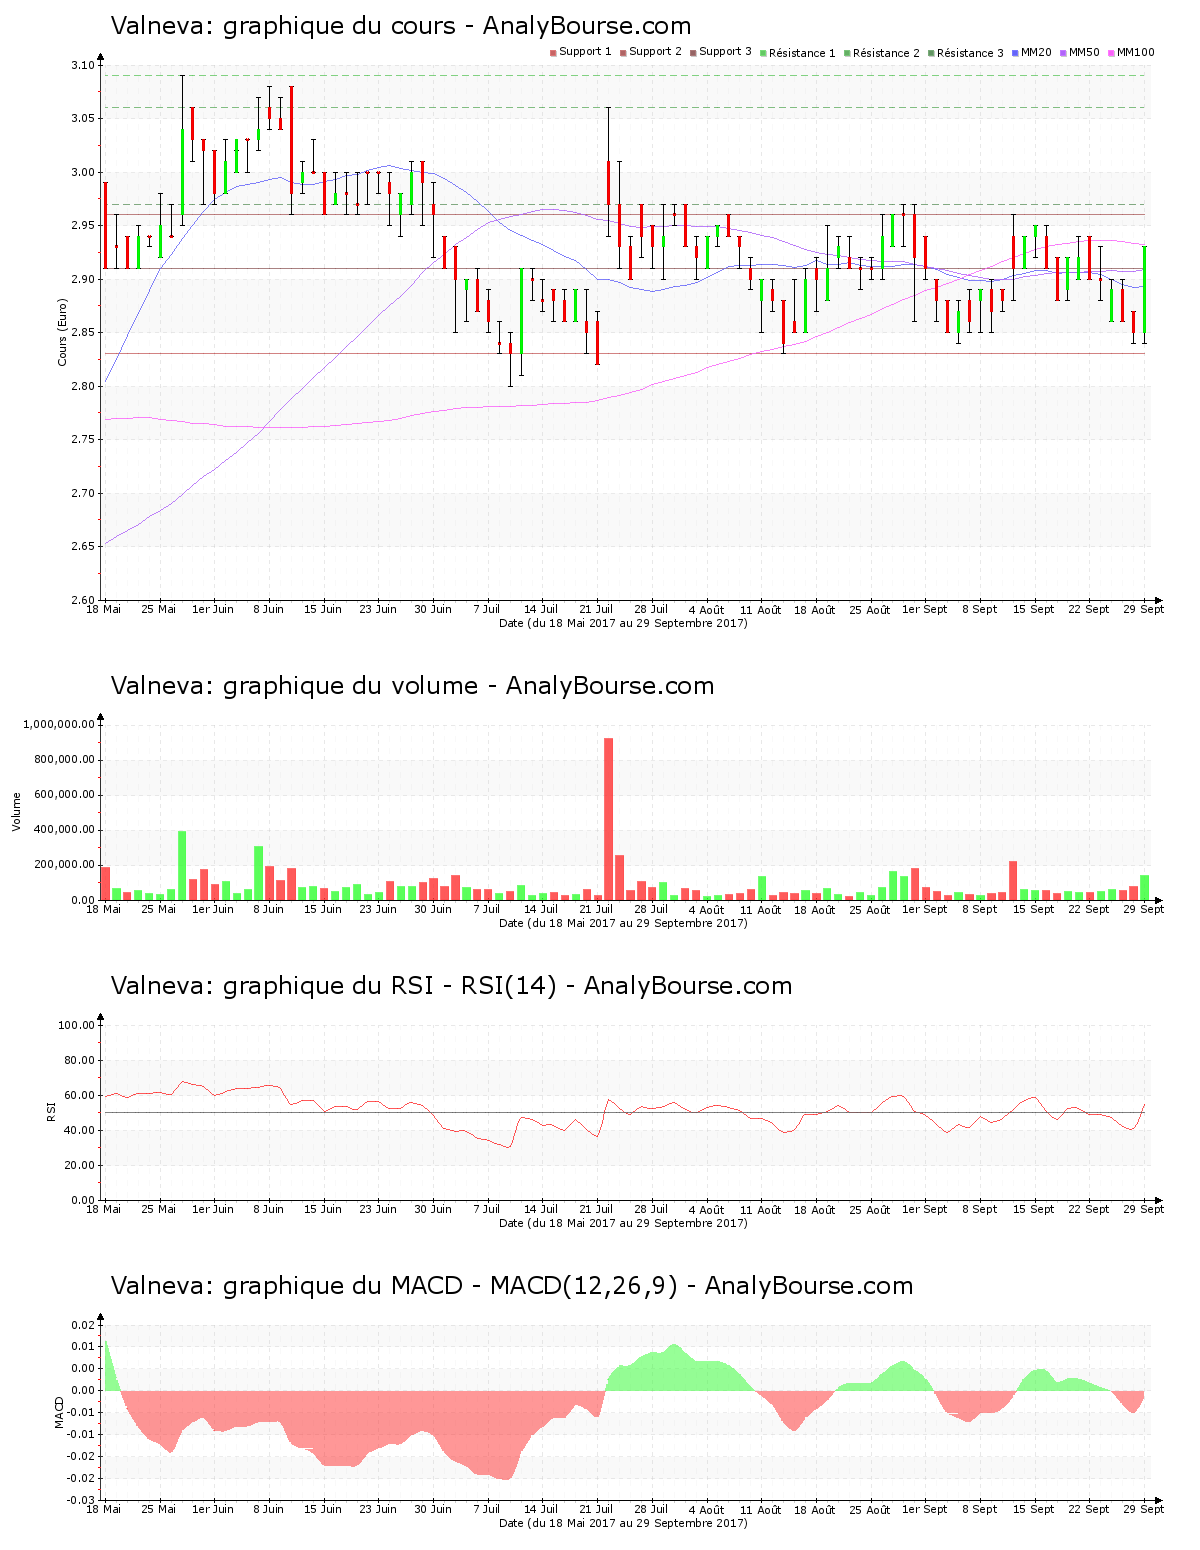Select the Résistance 2 legend entry
1200x1550 pixels.
point(885,53)
